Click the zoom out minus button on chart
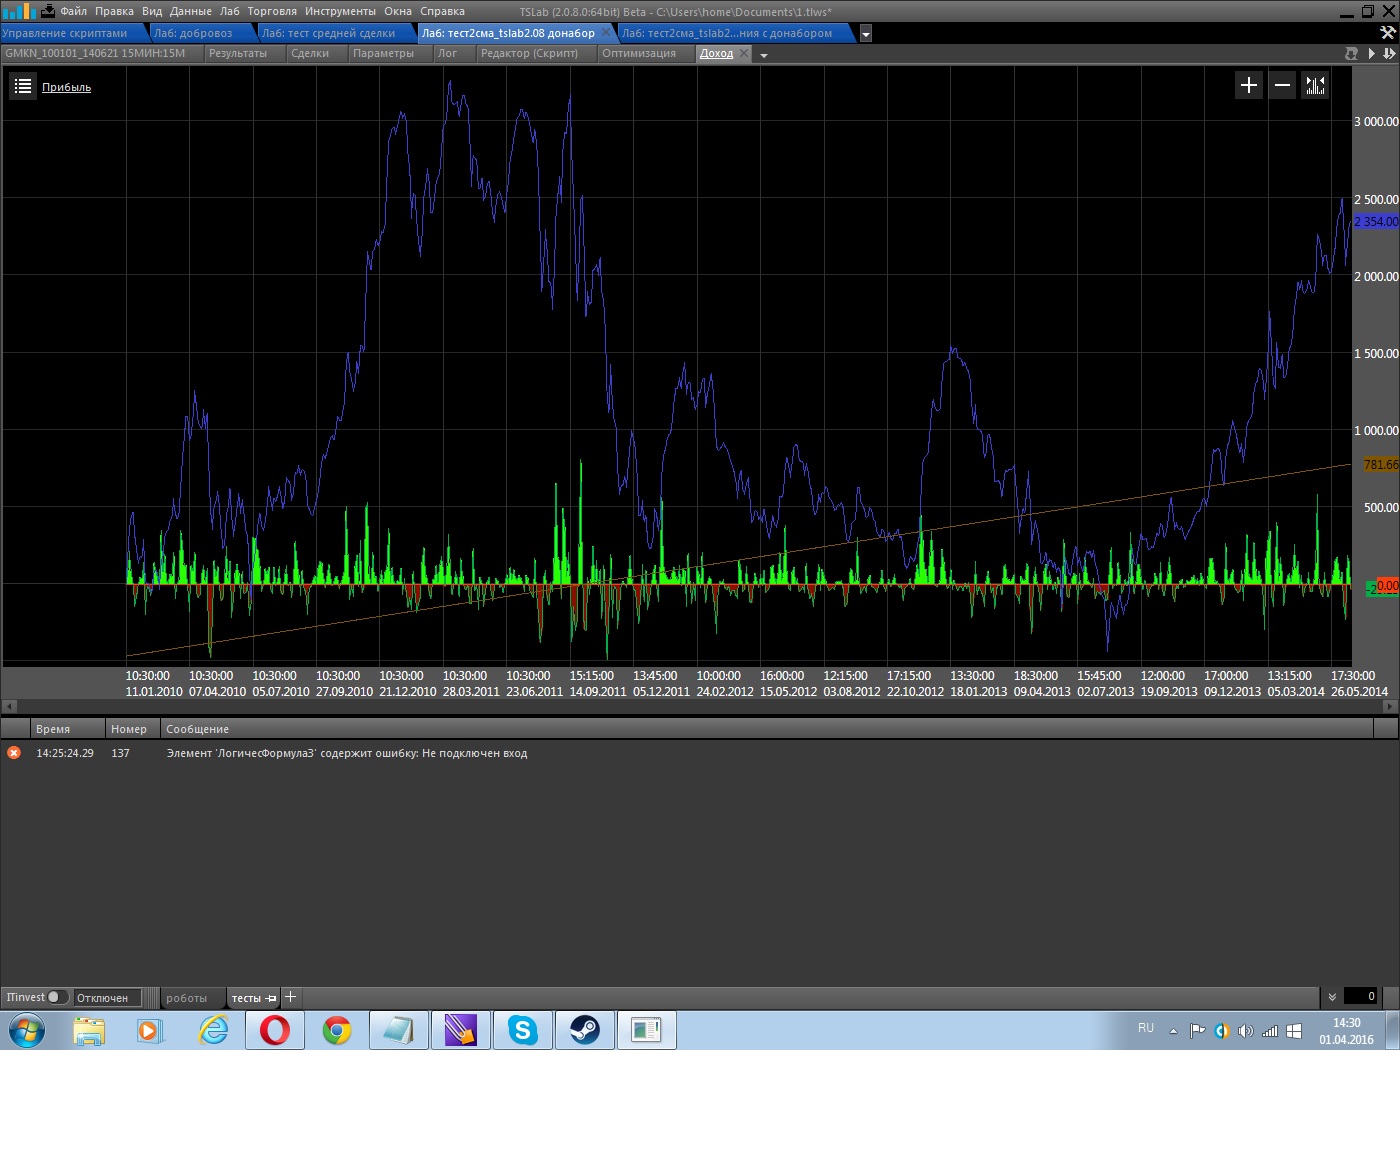This screenshot has height=1166, width=1400. (1282, 85)
